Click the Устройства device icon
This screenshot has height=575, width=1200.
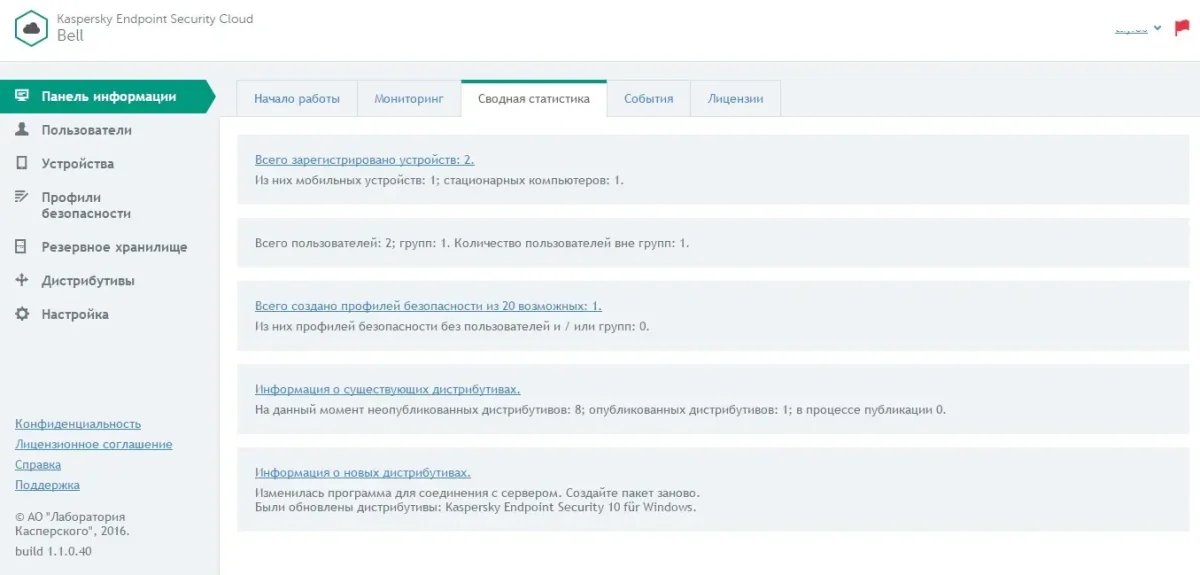pos(22,163)
